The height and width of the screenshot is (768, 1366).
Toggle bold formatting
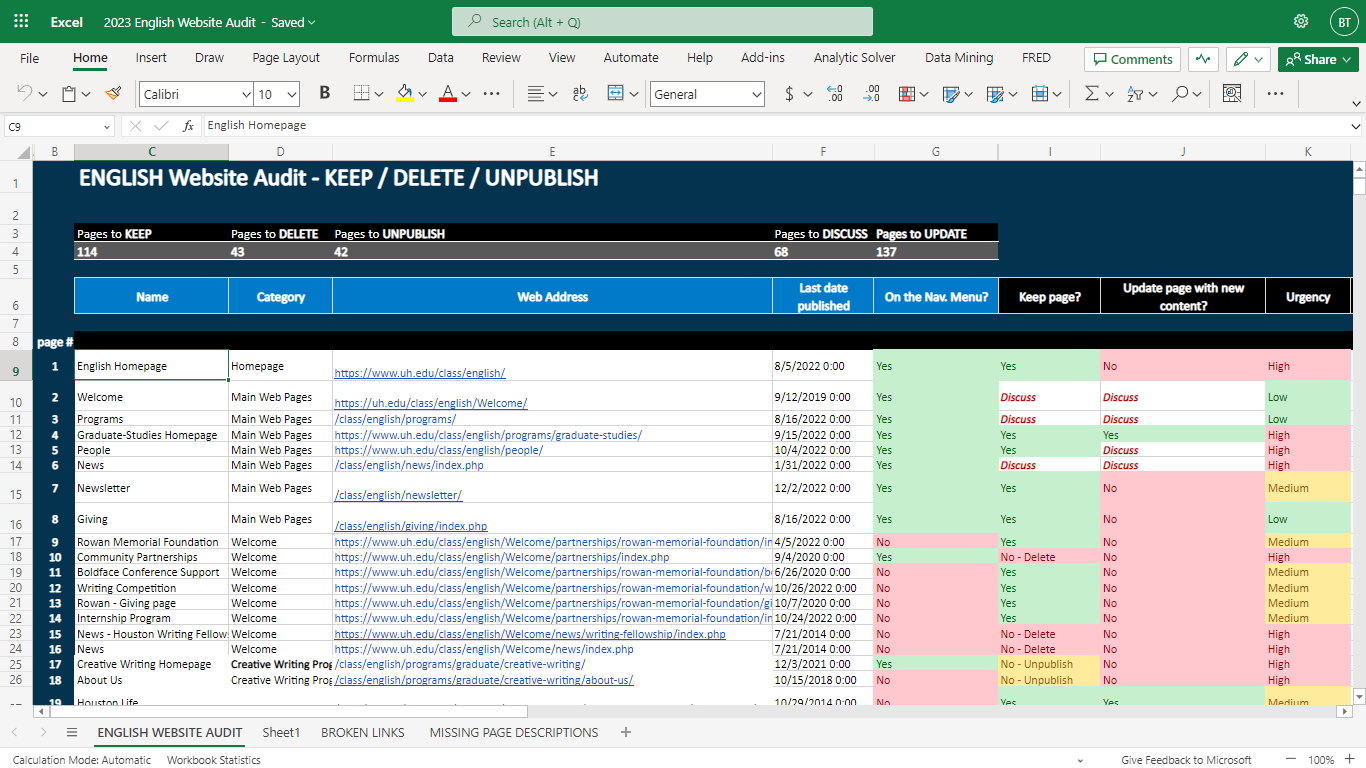pos(324,94)
